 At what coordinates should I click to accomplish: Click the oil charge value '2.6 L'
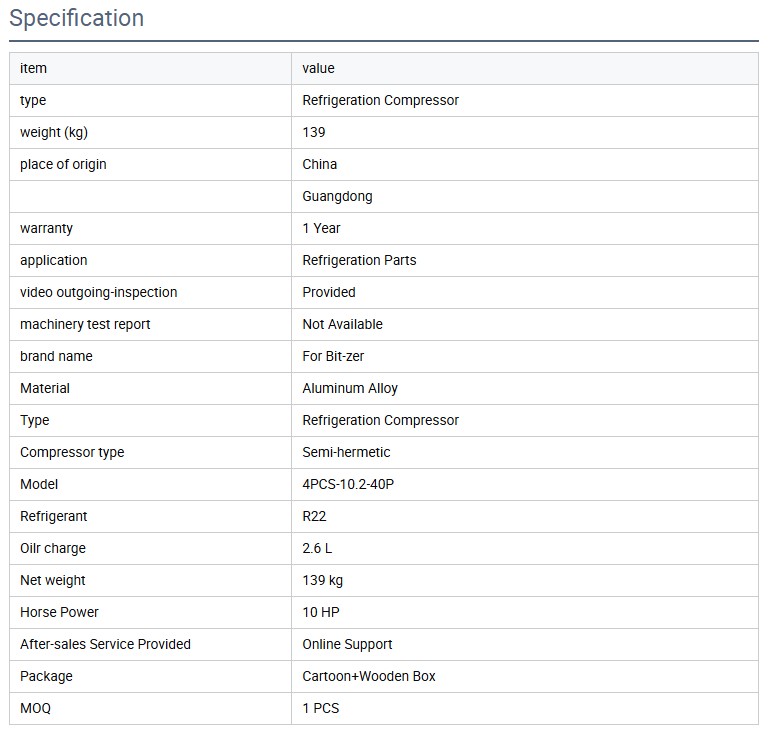point(319,548)
